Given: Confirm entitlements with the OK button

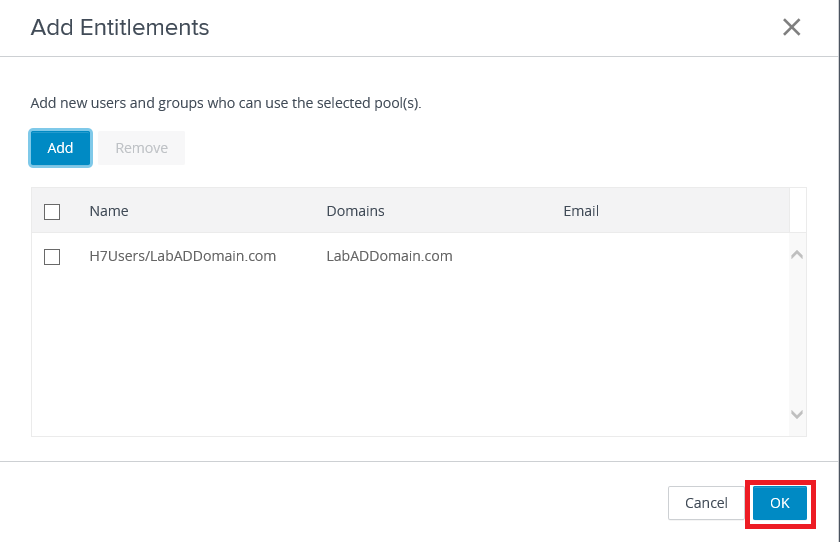Looking at the screenshot, I should click(780, 503).
